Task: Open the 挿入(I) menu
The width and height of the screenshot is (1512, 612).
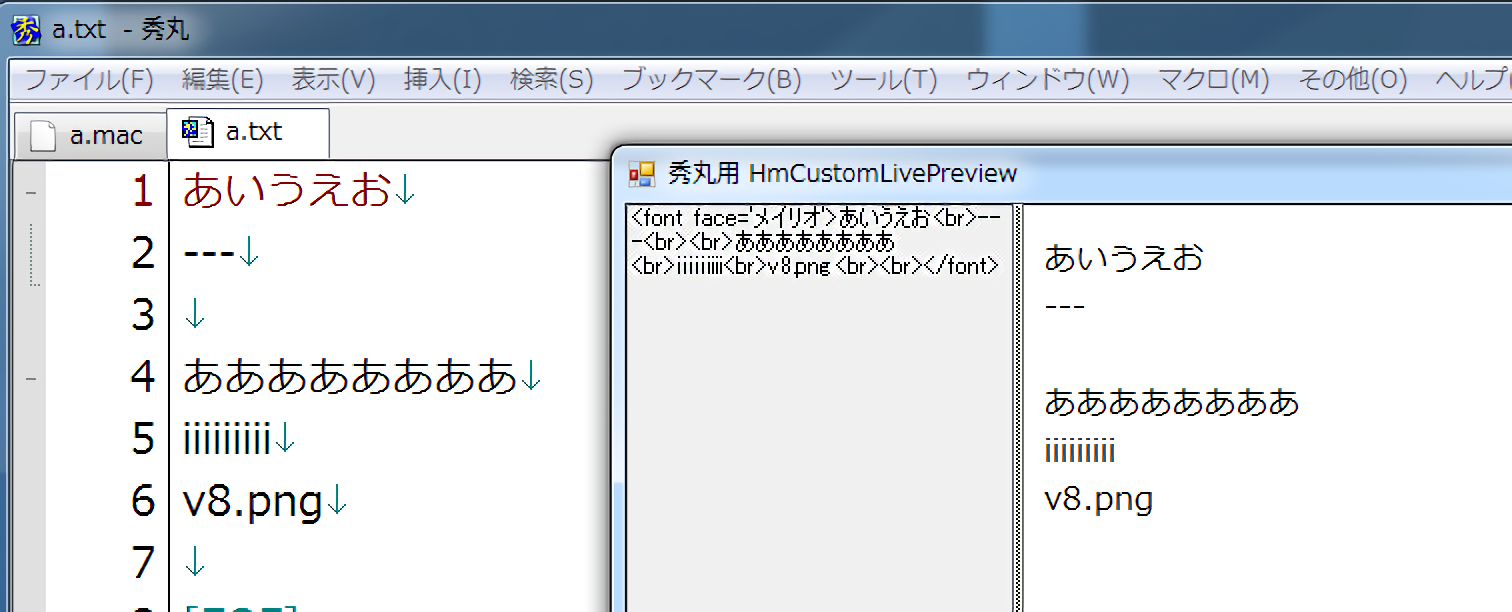Action: [442, 80]
